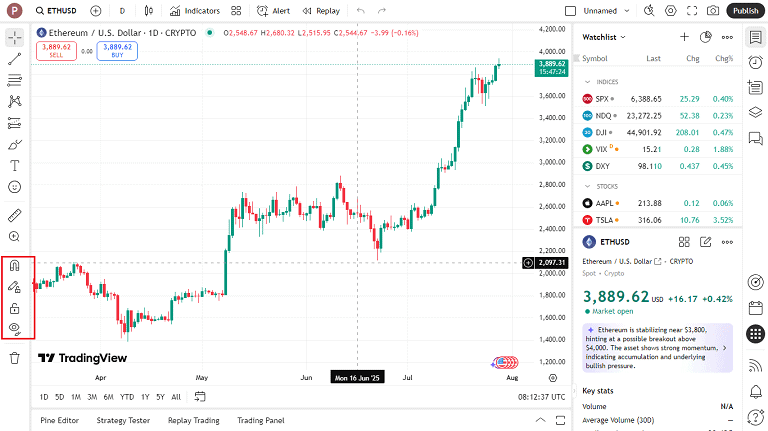Click the Publish button
This screenshot has width=768, height=431.
point(744,11)
